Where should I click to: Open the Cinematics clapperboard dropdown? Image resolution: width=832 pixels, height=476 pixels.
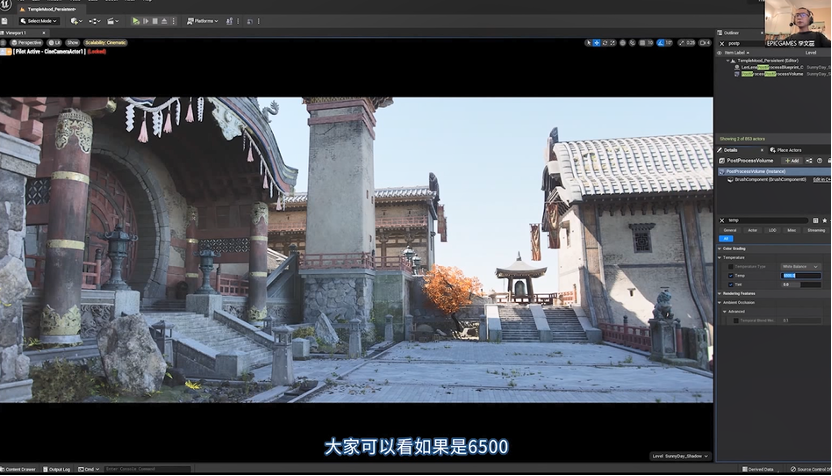(x=113, y=21)
